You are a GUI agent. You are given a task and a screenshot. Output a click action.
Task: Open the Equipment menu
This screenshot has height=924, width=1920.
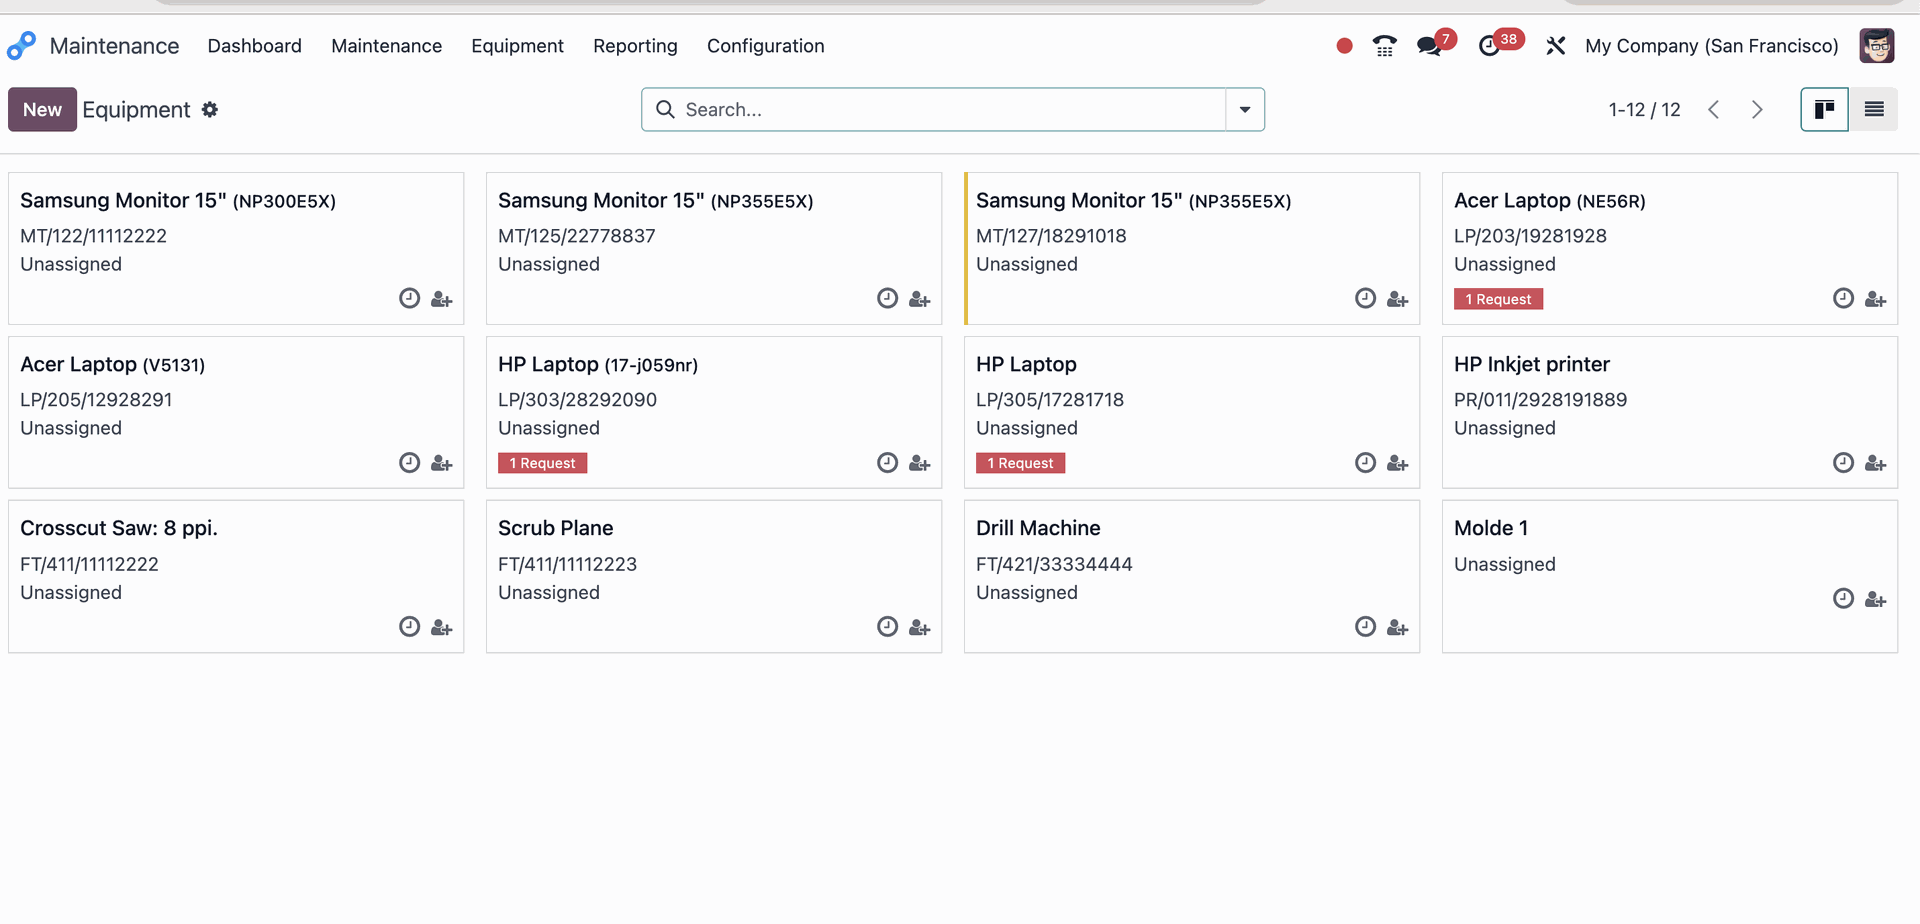tap(517, 46)
